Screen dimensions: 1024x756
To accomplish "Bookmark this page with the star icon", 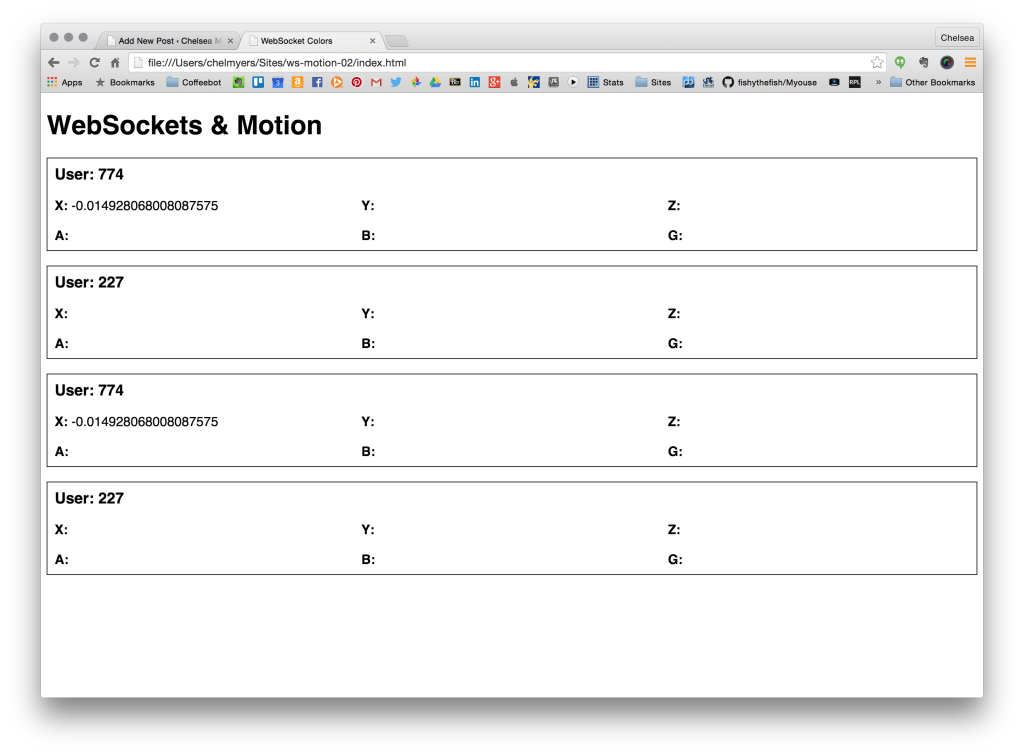I will click(877, 63).
